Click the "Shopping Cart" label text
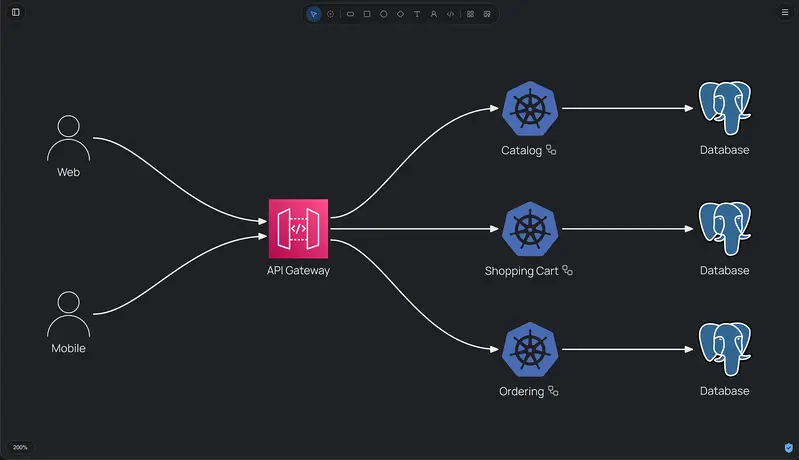 521,271
